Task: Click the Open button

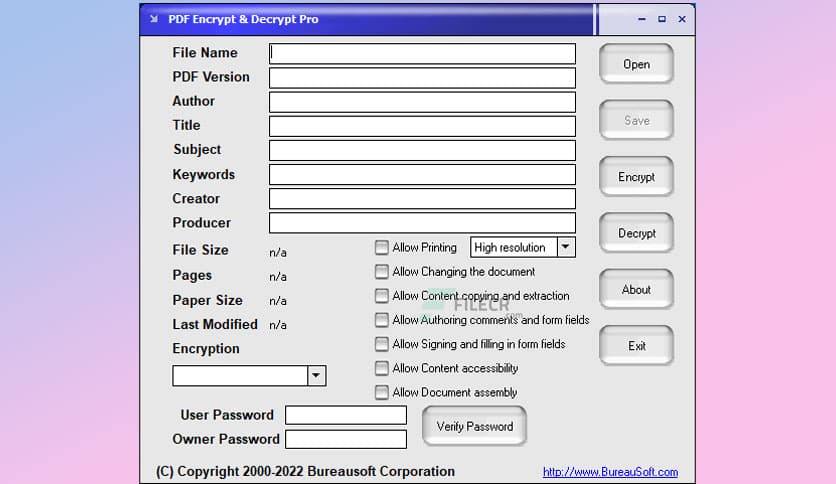Action: [636, 64]
